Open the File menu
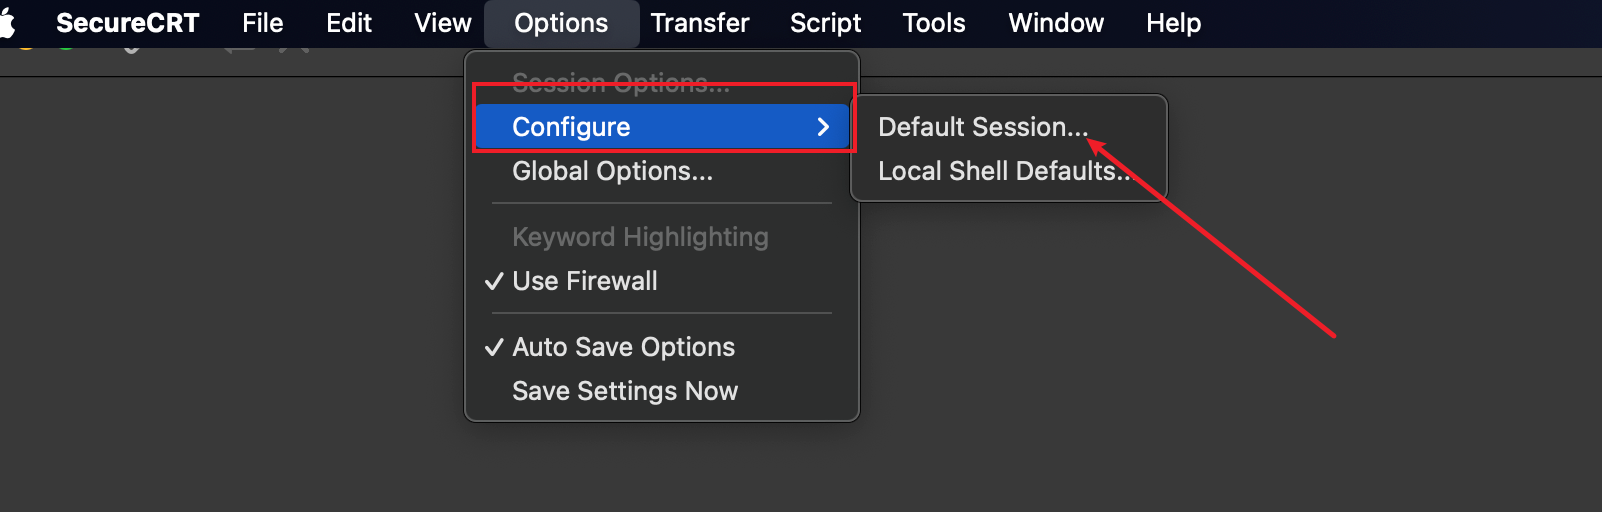This screenshot has height=512, width=1602. (x=262, y=23)
